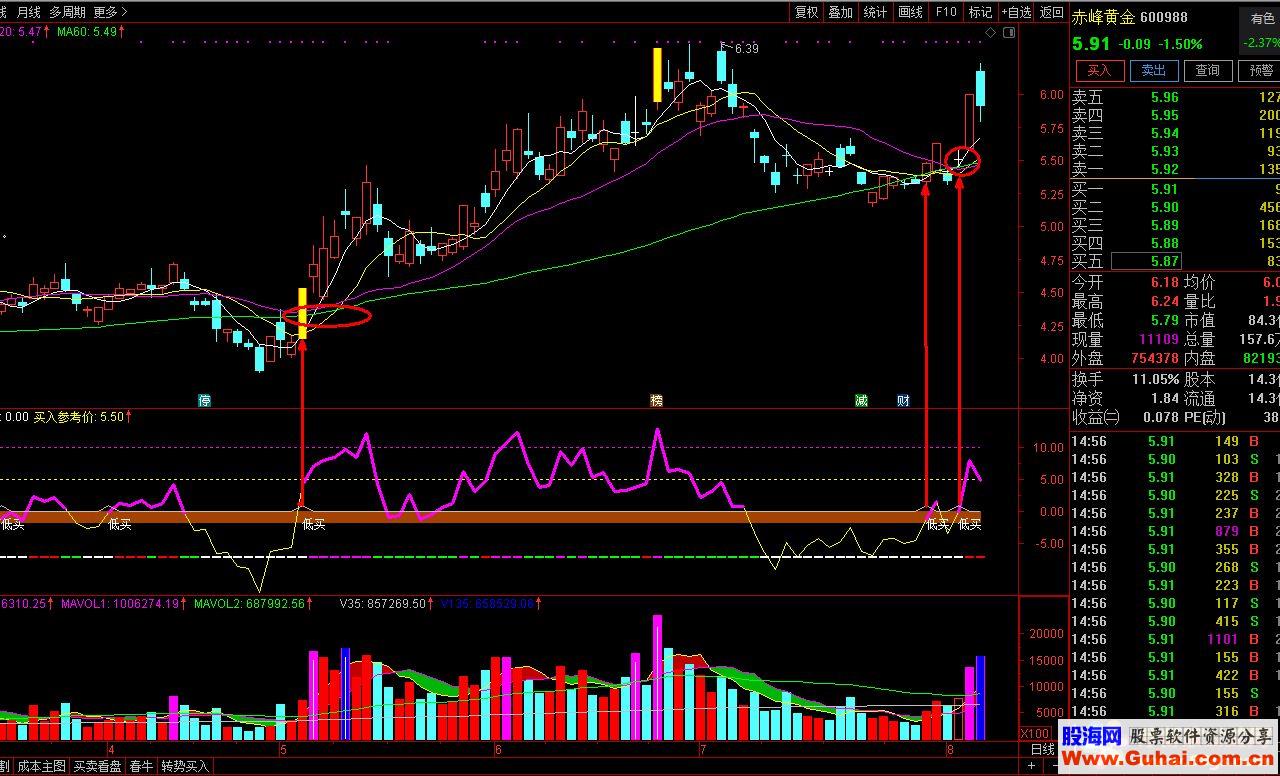
Task: Click 卖出 sell button
Action: 1153,70
